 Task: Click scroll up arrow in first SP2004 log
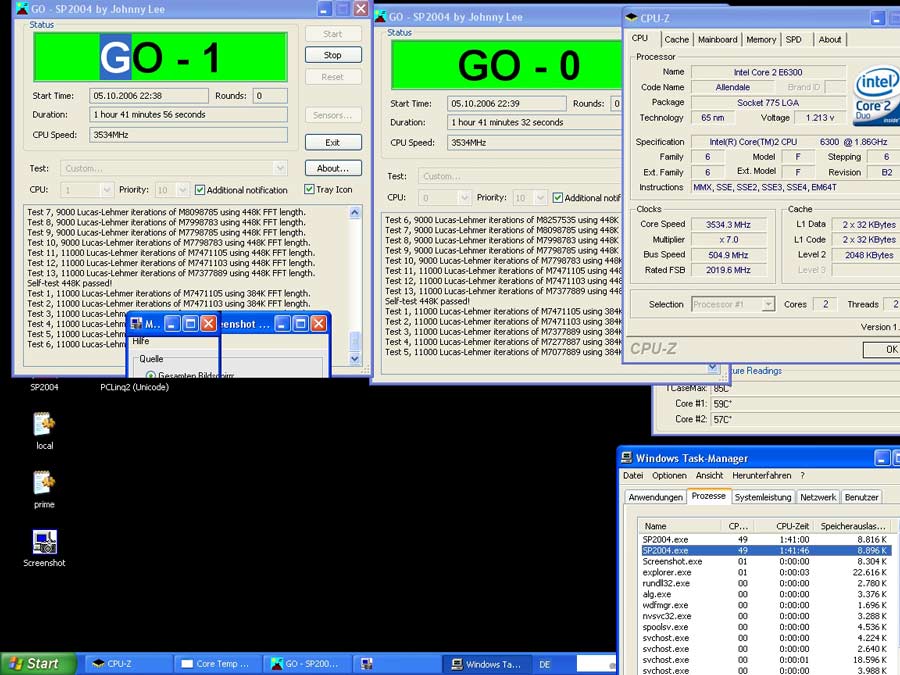(x=355, y=212)
